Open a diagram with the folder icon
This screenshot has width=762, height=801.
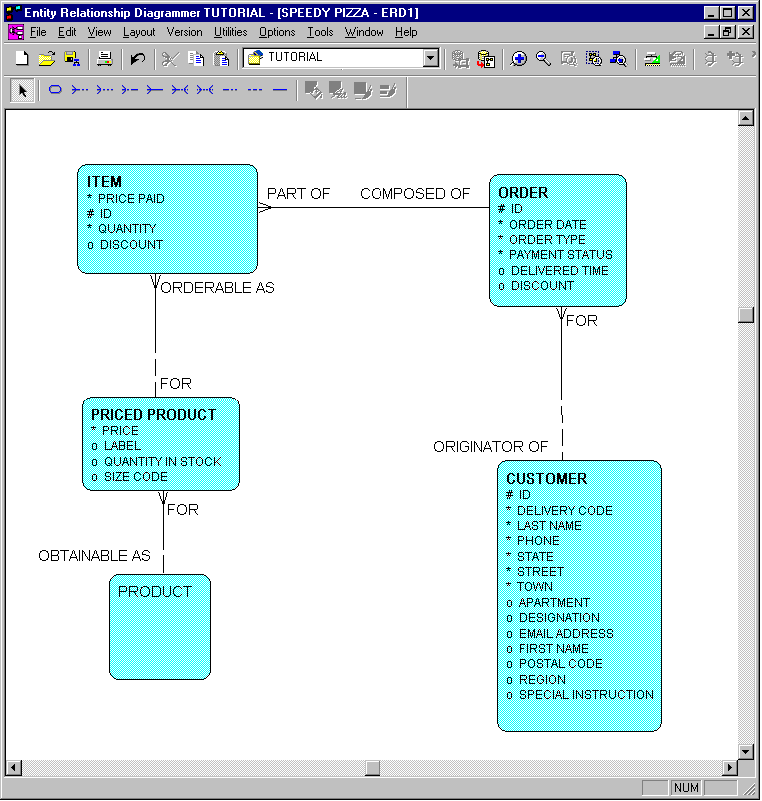46,59
